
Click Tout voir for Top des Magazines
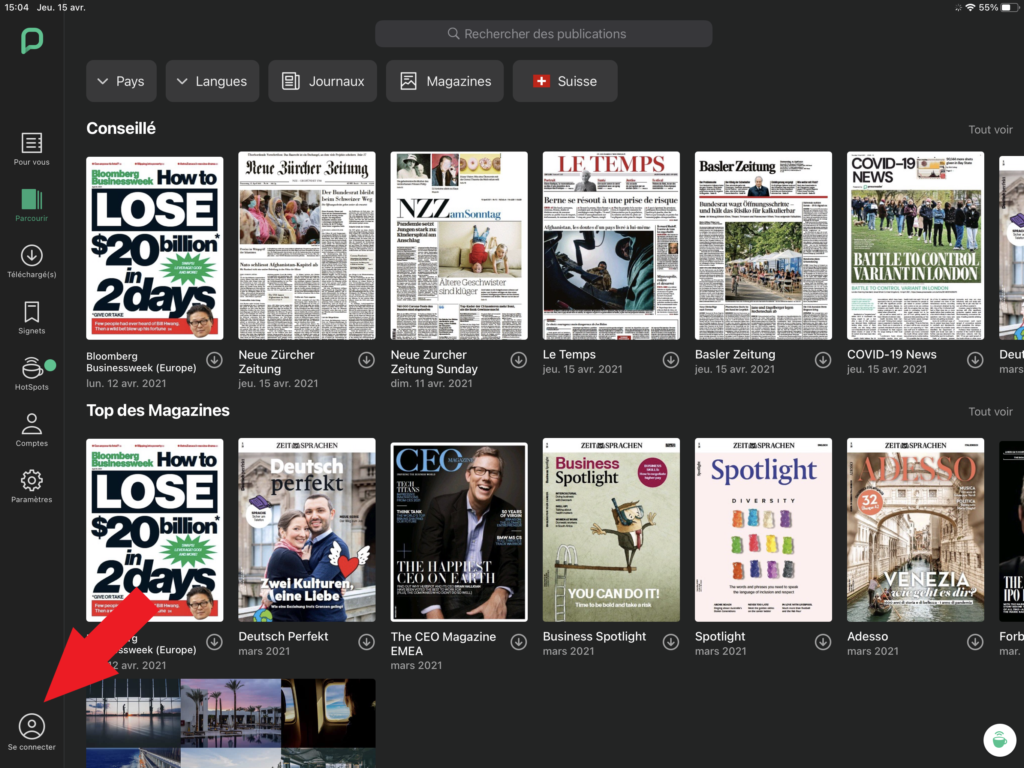pos(990,411)
